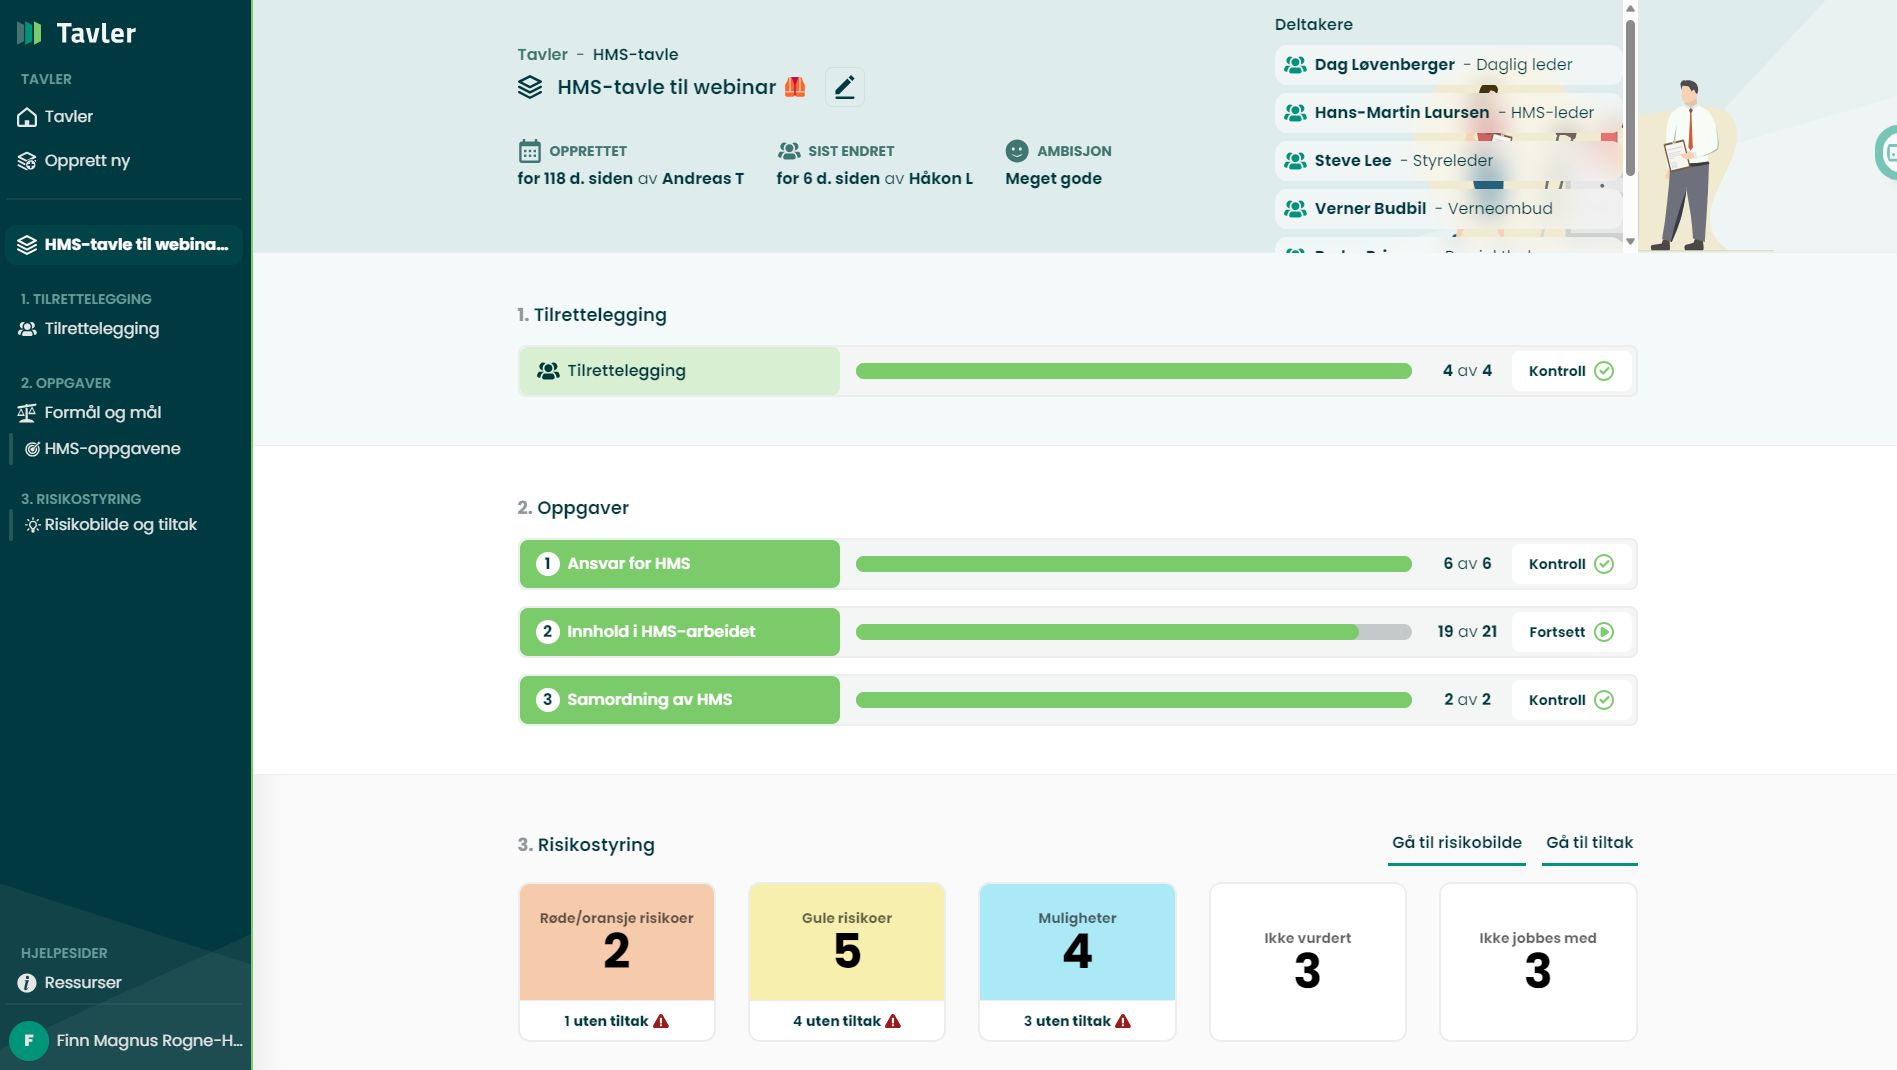The image size is (1897, 1070).
Task: Click Kontroll for 'Samordning av HMS'
Action: (x=1571, y=700)
